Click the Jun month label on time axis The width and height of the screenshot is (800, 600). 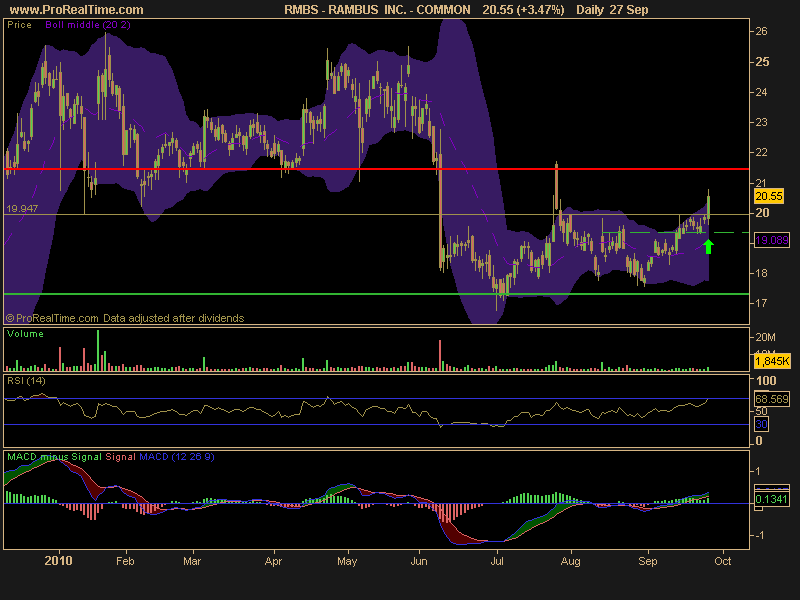click(x=419, y=561)
